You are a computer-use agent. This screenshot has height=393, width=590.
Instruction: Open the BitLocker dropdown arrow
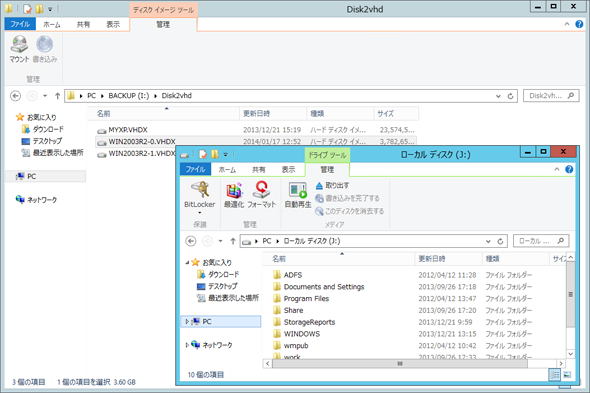(199, 213)
